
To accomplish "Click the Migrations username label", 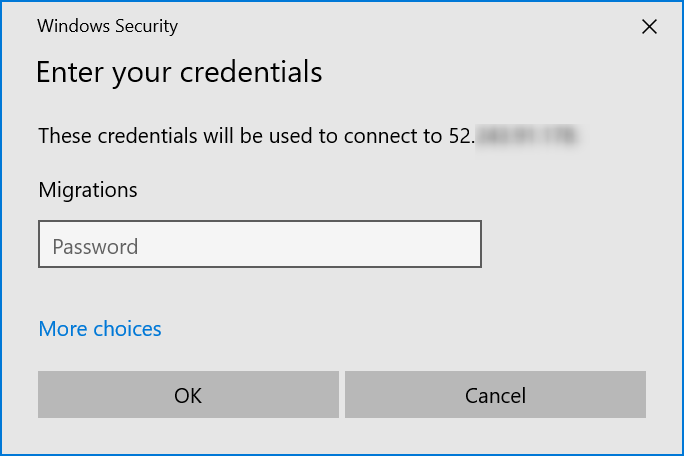I will pyautogui.click(x=88, y=189).
